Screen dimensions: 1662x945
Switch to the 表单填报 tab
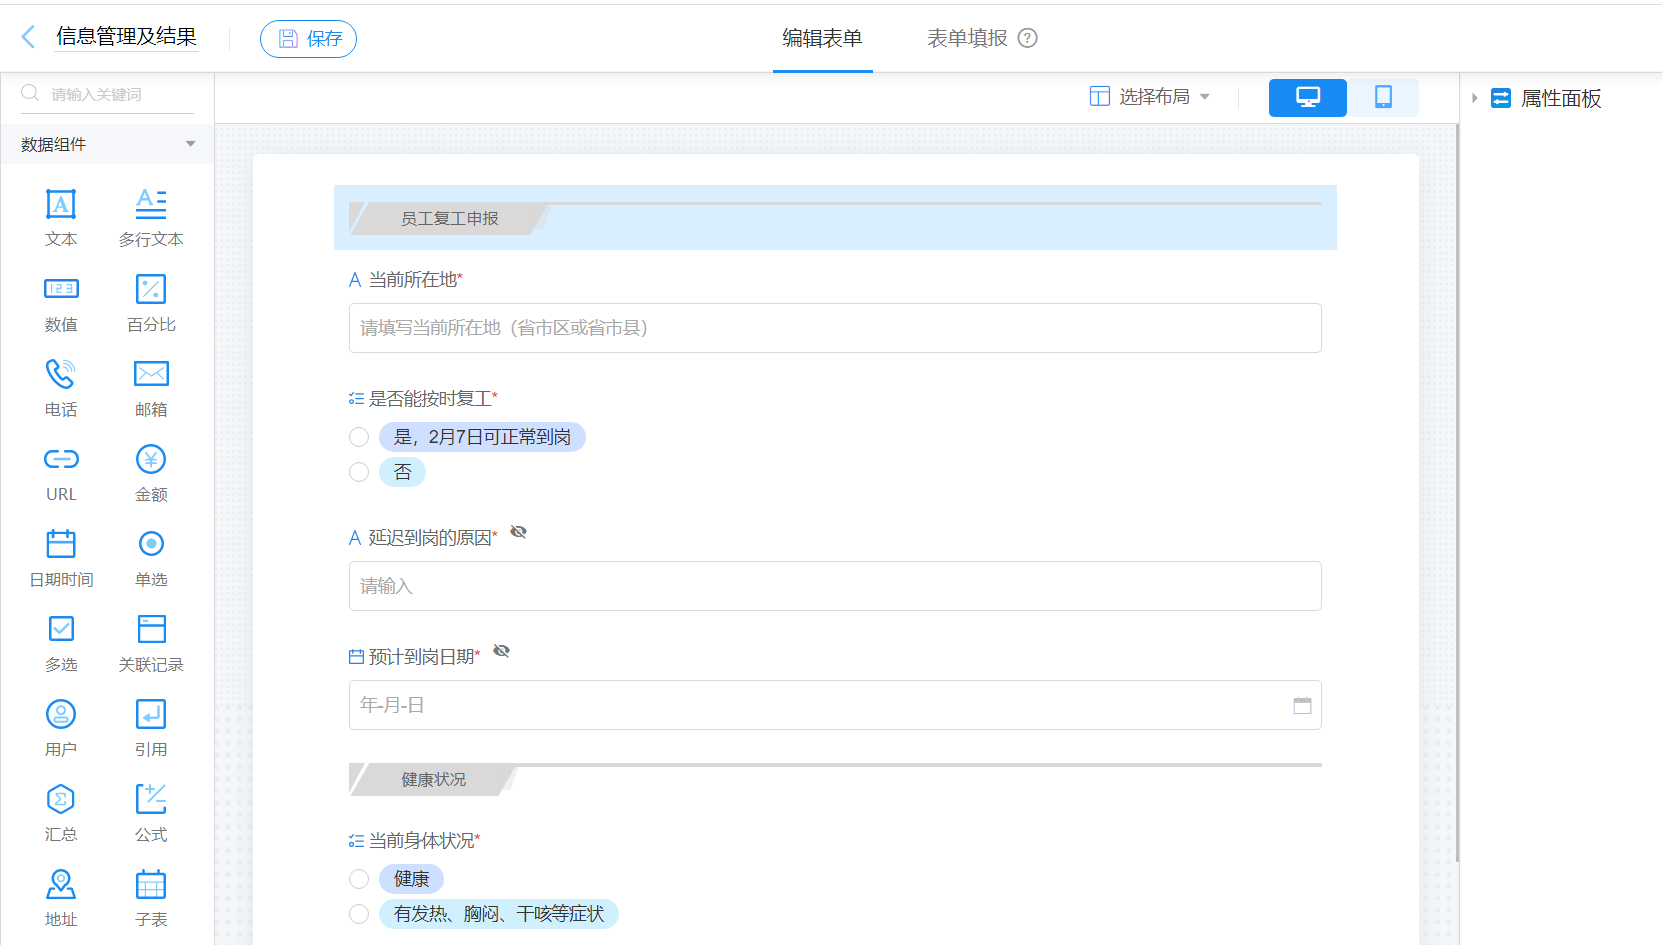pos(967,38)
